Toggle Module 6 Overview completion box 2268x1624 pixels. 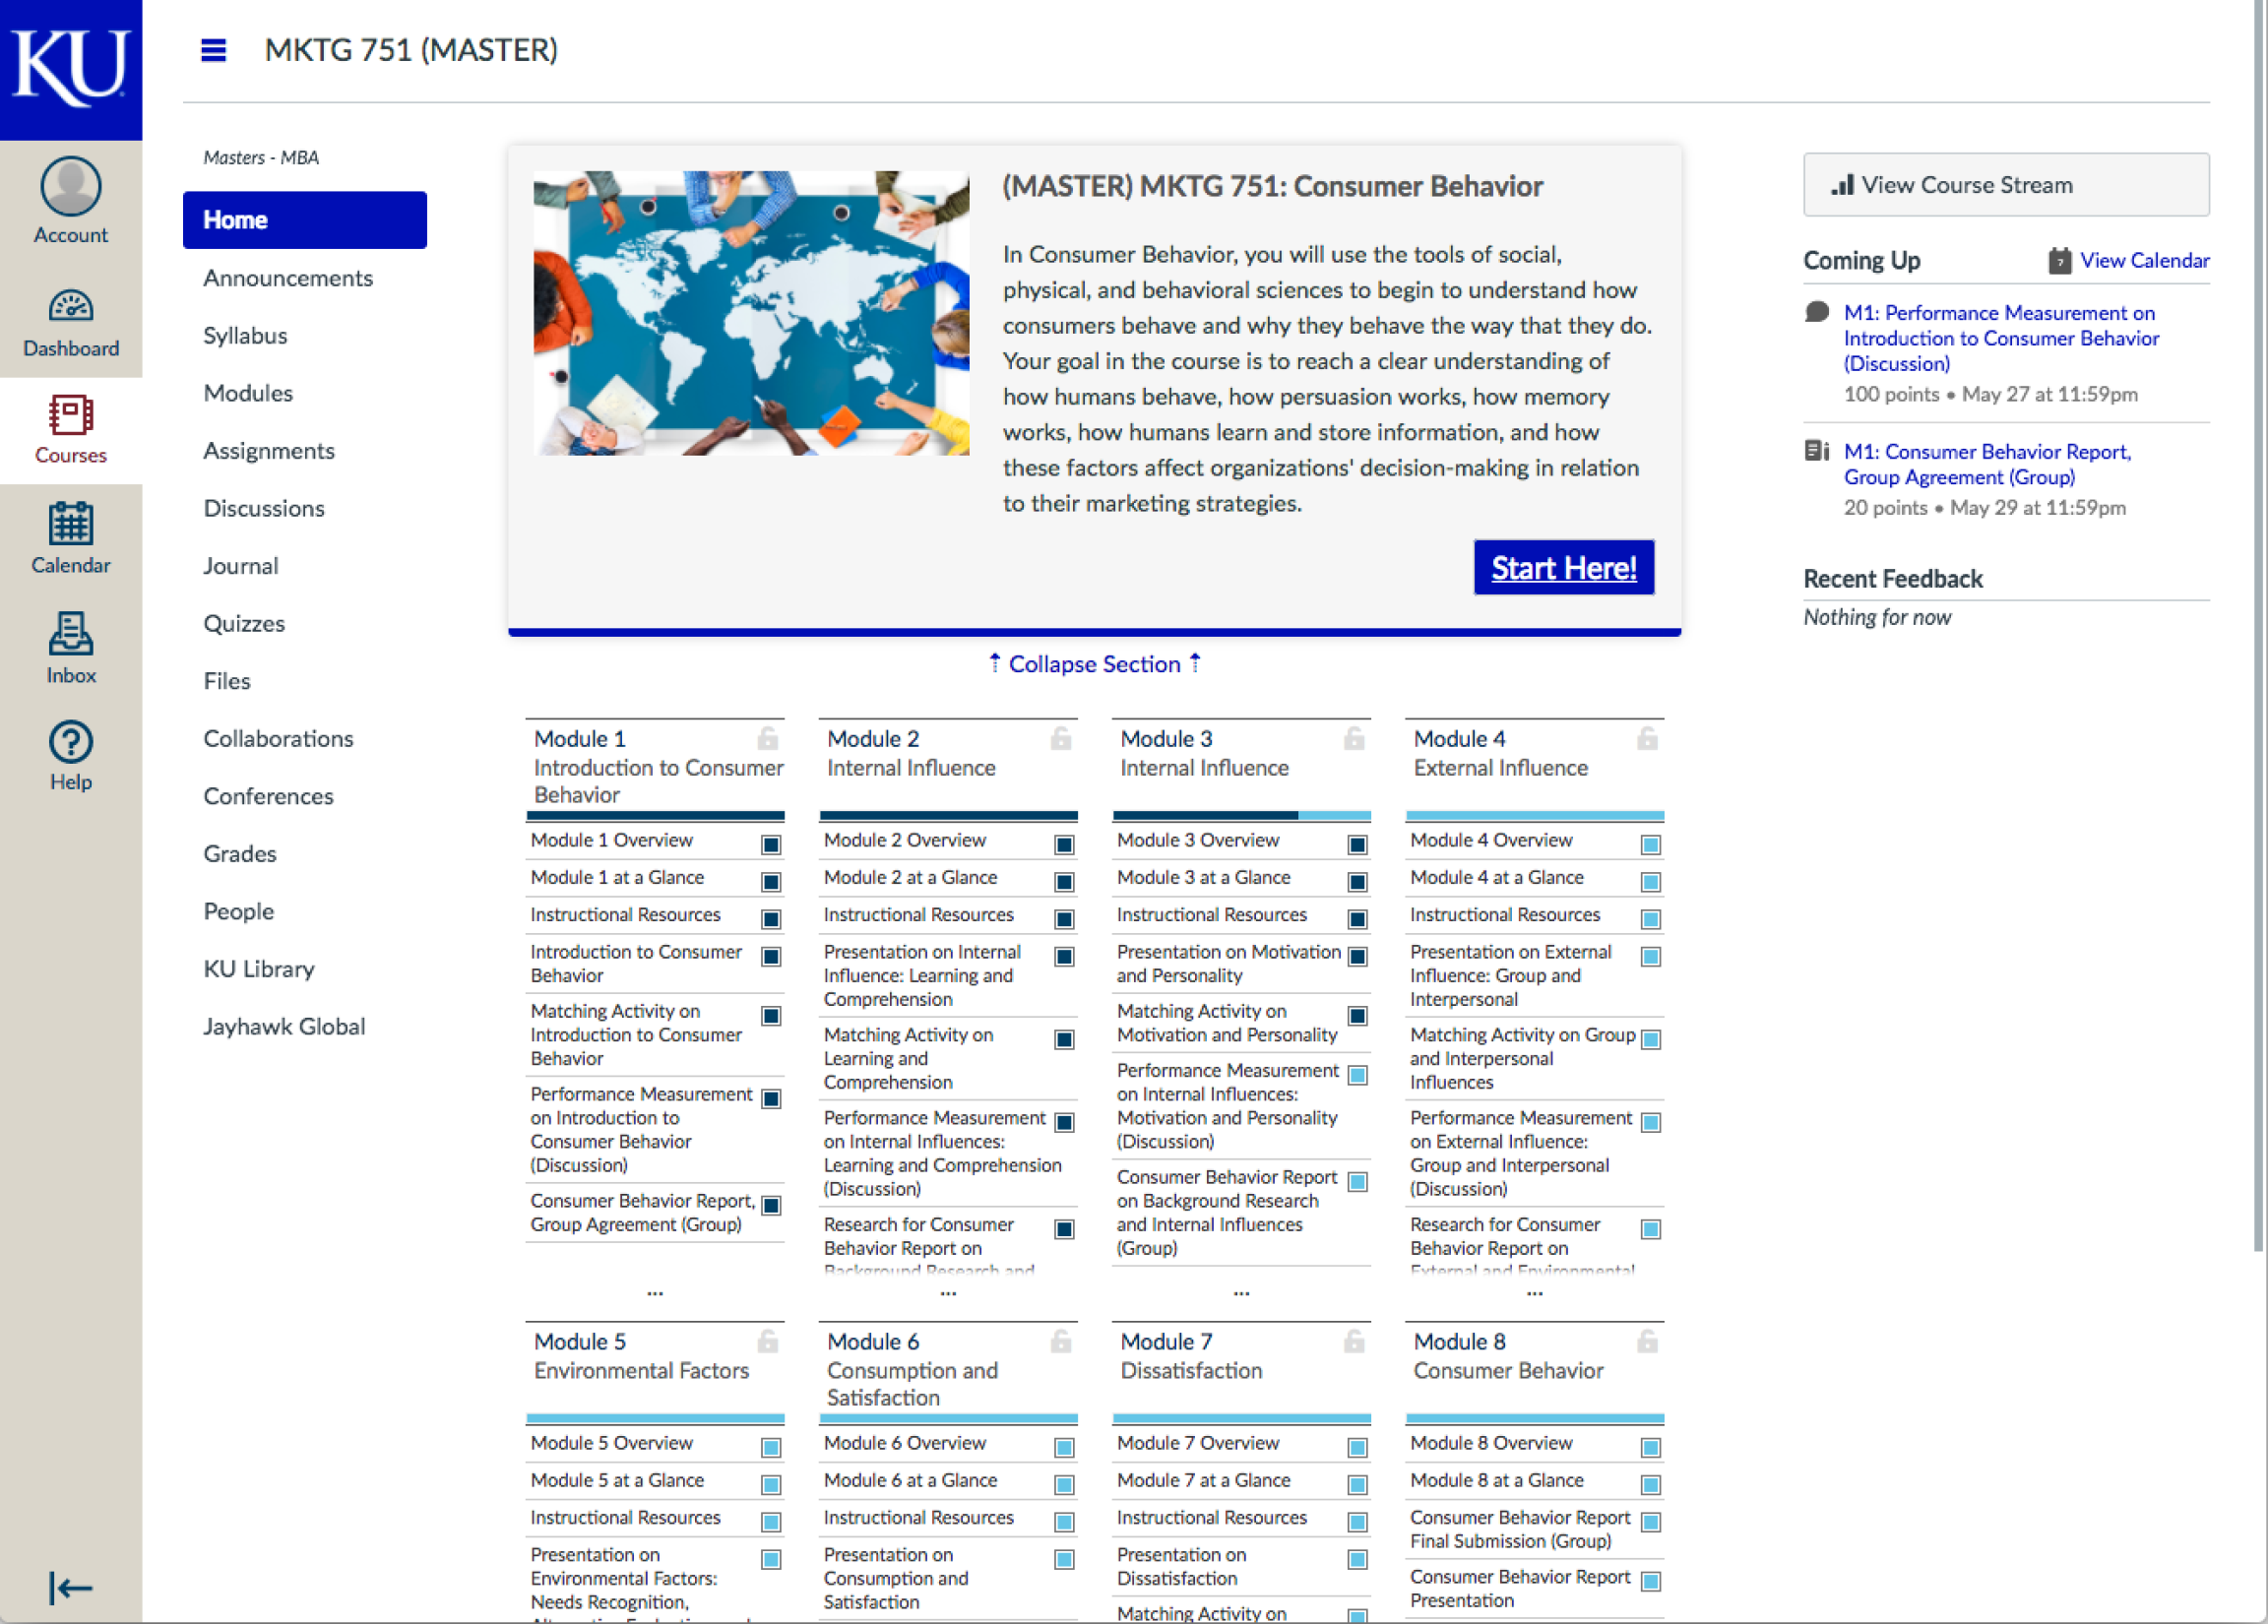(1064, 1447)
